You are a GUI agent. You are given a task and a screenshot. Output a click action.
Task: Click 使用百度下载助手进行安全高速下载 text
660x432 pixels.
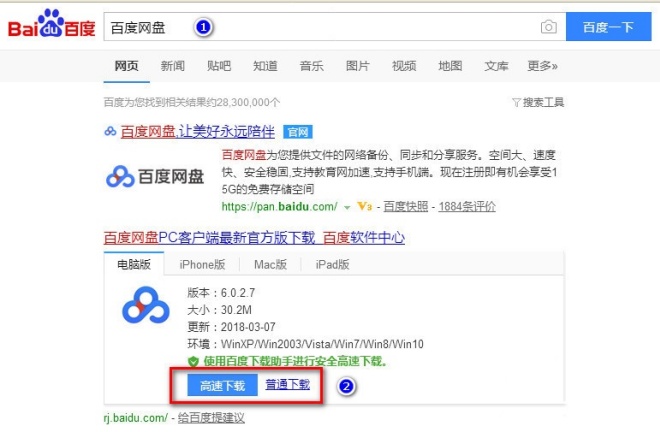295,361
